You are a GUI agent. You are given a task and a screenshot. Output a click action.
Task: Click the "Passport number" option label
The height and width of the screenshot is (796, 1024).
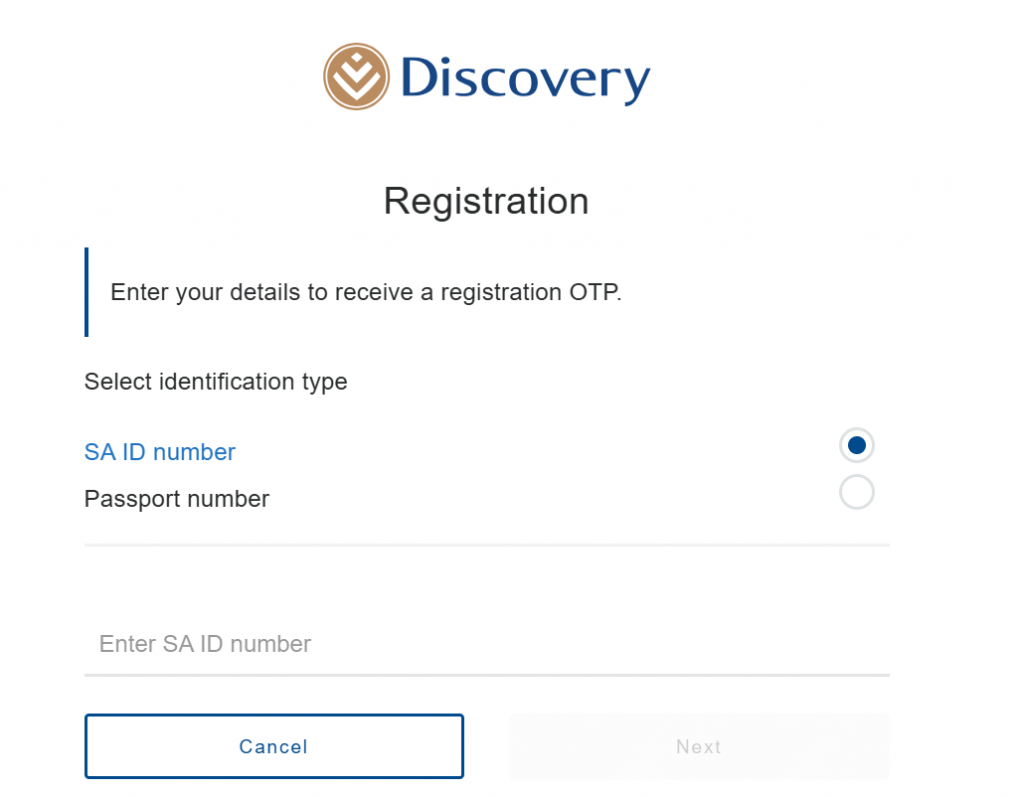(177, 498)
